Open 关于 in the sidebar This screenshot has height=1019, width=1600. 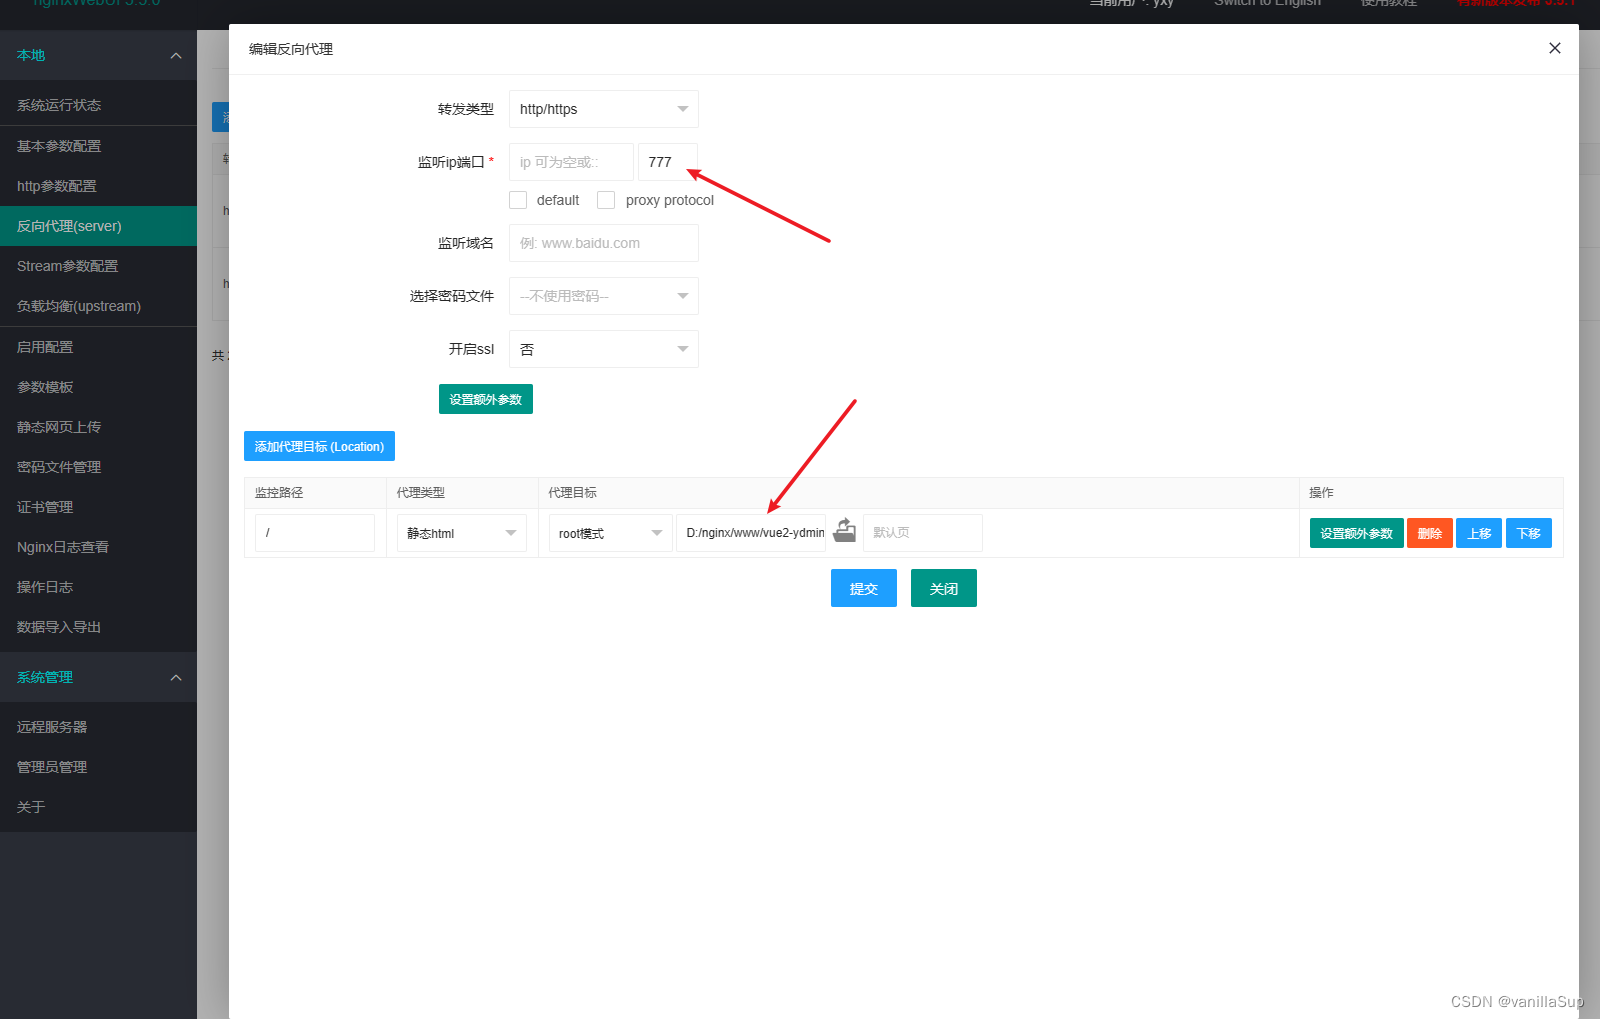(98, 807)
